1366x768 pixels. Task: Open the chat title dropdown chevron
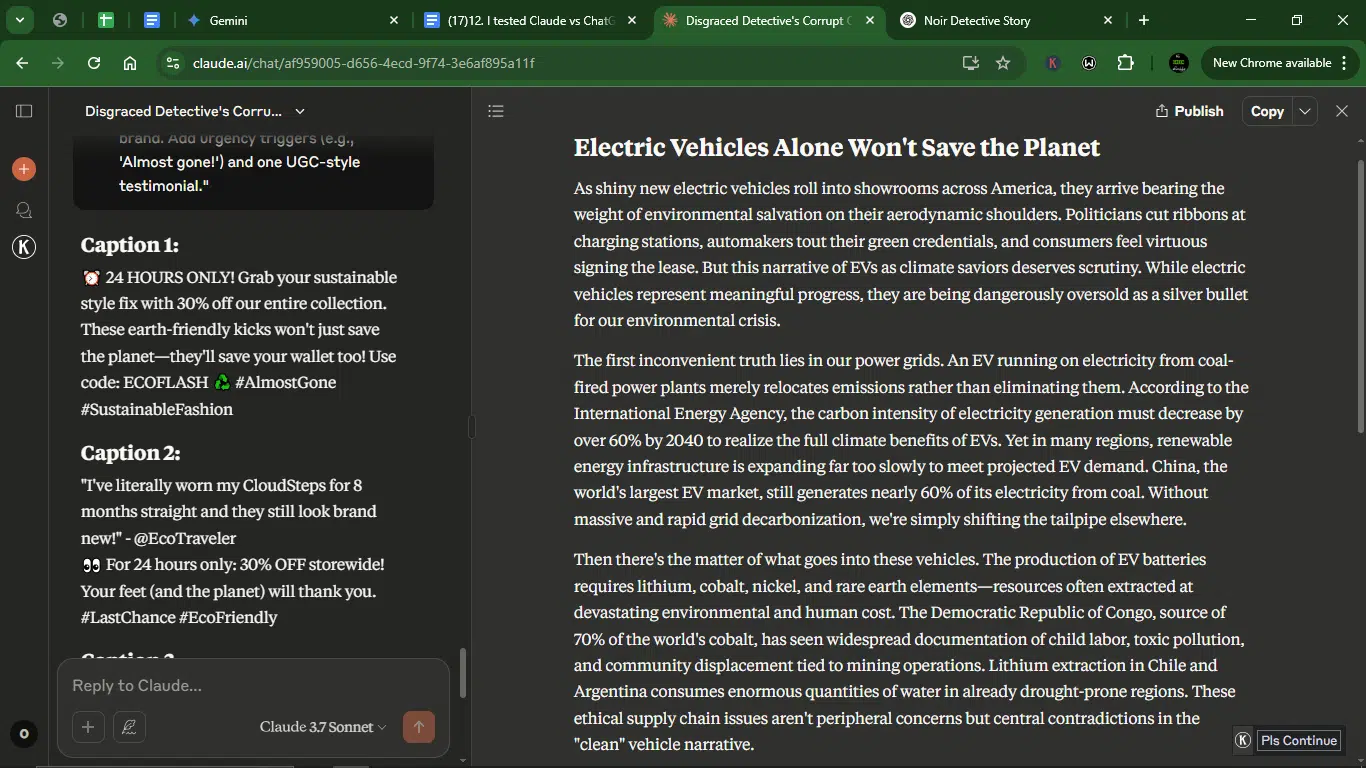point(300,111)
